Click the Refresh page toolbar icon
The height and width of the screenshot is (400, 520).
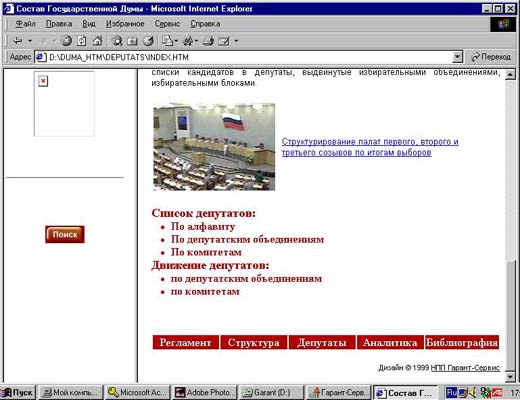pos(82,41)
